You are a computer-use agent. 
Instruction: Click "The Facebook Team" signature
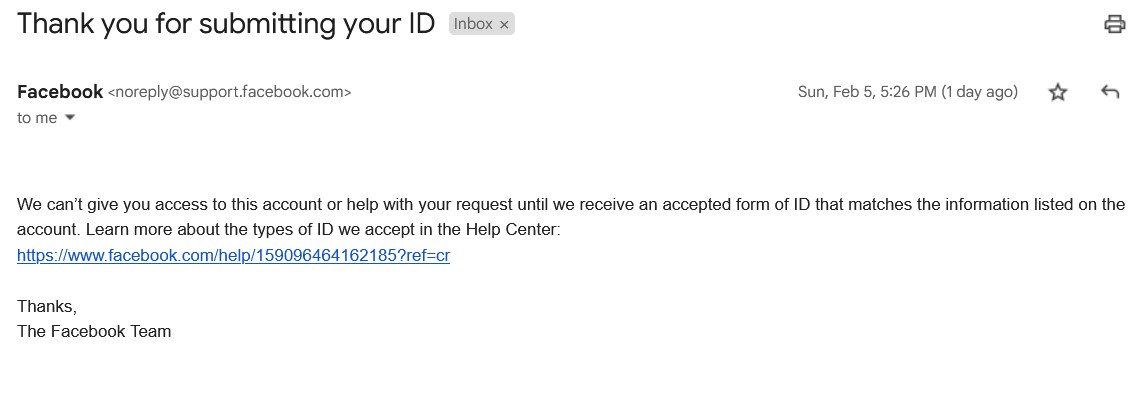coord(94,331)
